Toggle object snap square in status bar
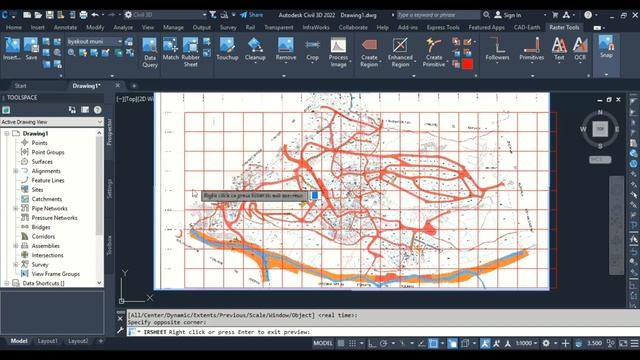 coord(433,343)
